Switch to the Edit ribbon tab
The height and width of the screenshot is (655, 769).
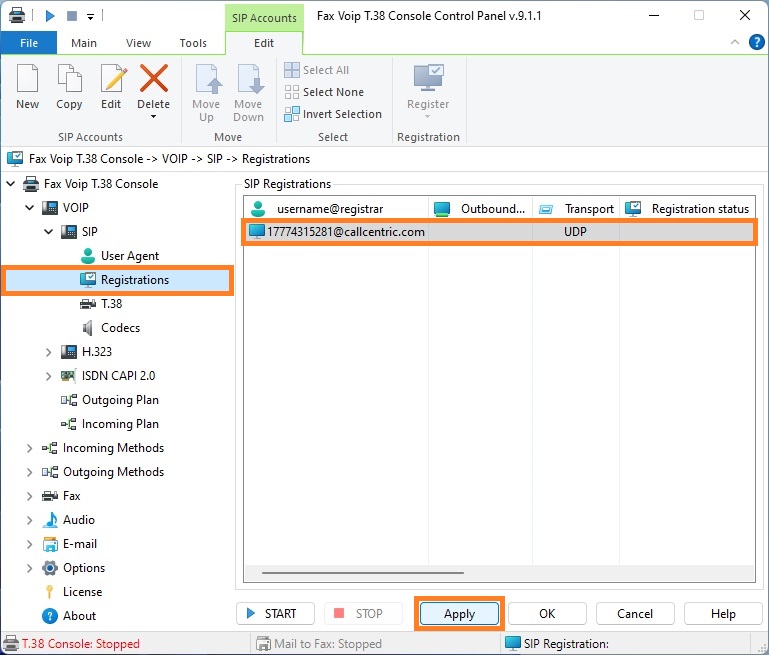point(264,43)
